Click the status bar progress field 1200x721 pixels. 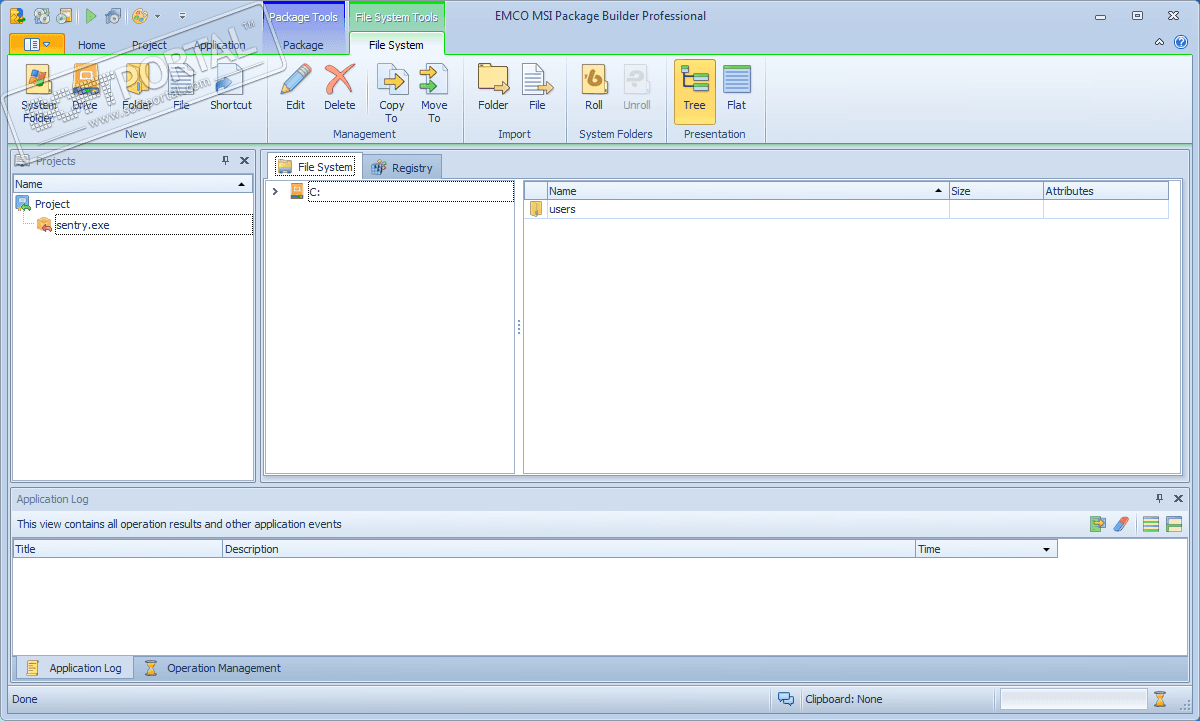point(1073,699)
